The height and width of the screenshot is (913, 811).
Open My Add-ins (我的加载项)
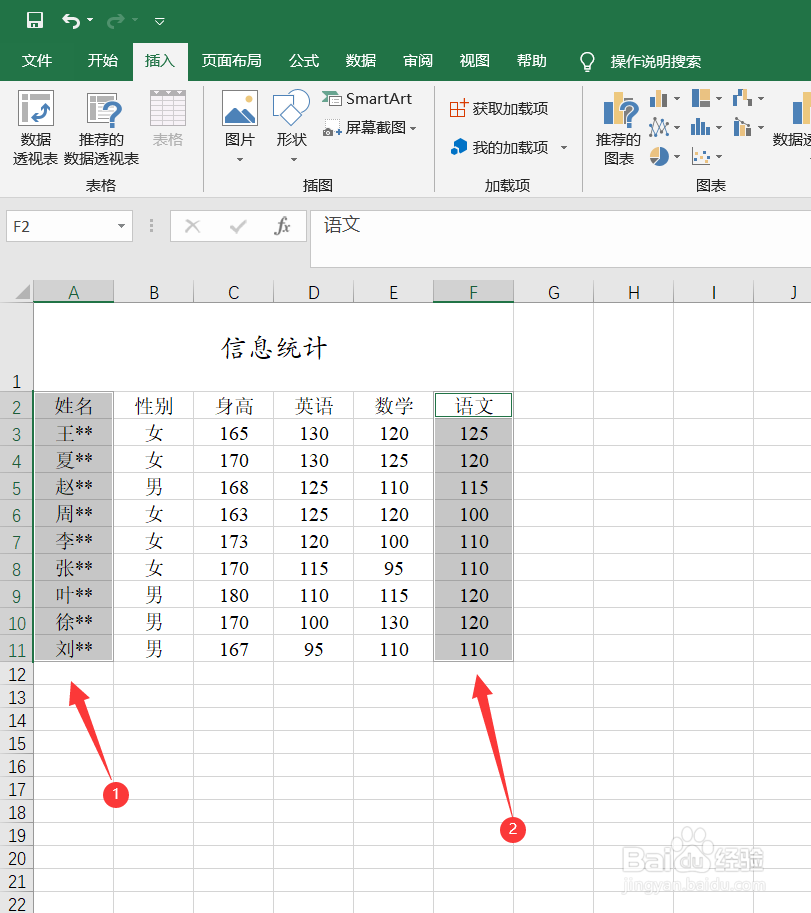click(x=499, y=147)
